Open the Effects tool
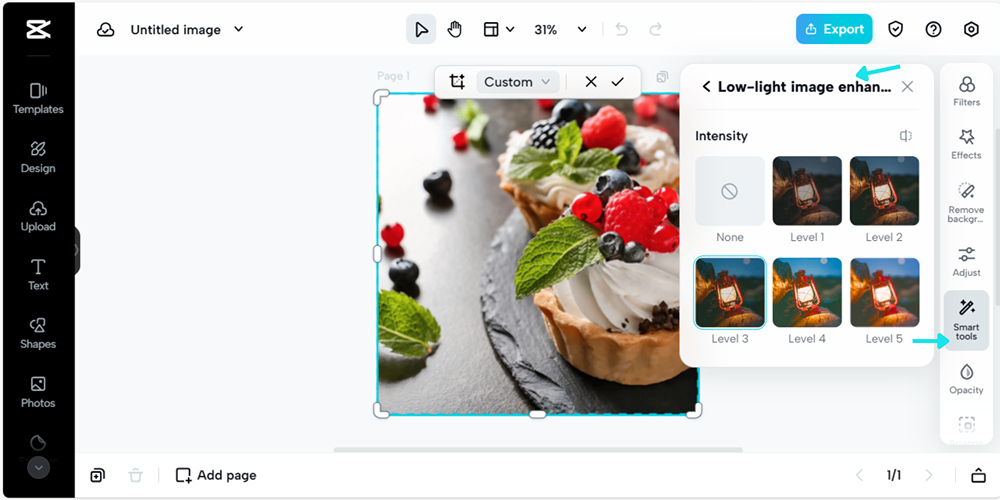This screenshot has width=1000, height=500. click(966, 144)
